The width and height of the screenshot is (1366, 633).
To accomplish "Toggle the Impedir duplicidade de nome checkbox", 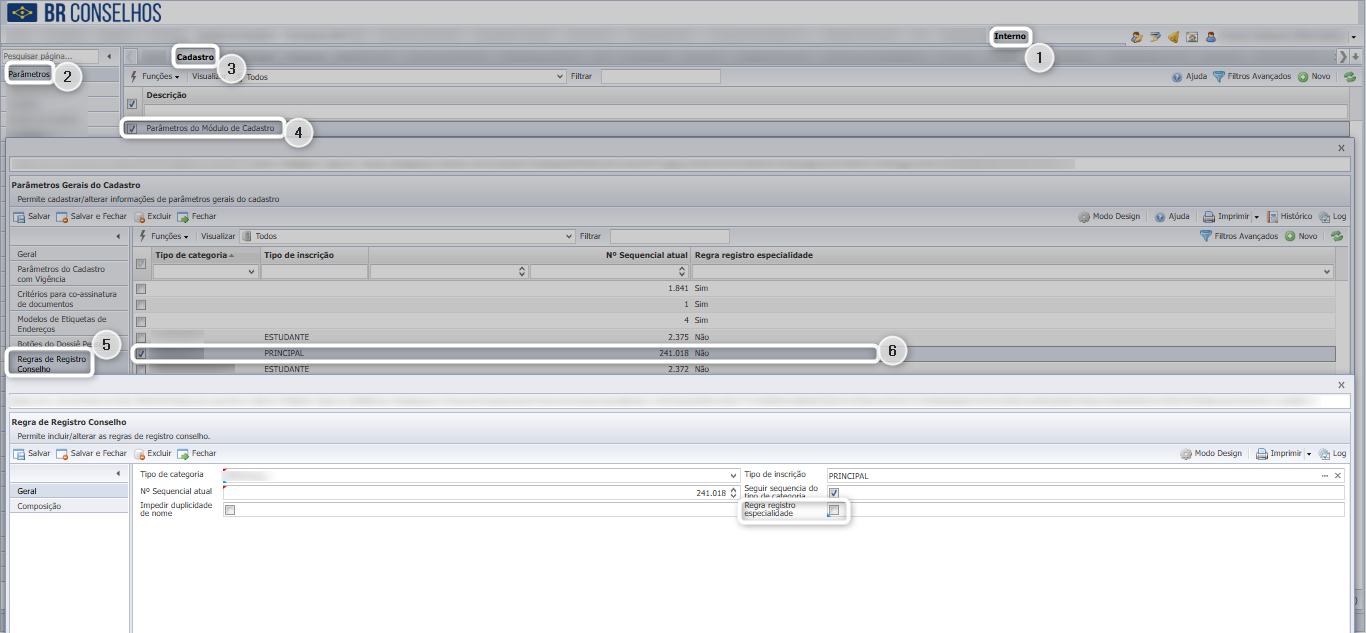I will click(230, 510).
